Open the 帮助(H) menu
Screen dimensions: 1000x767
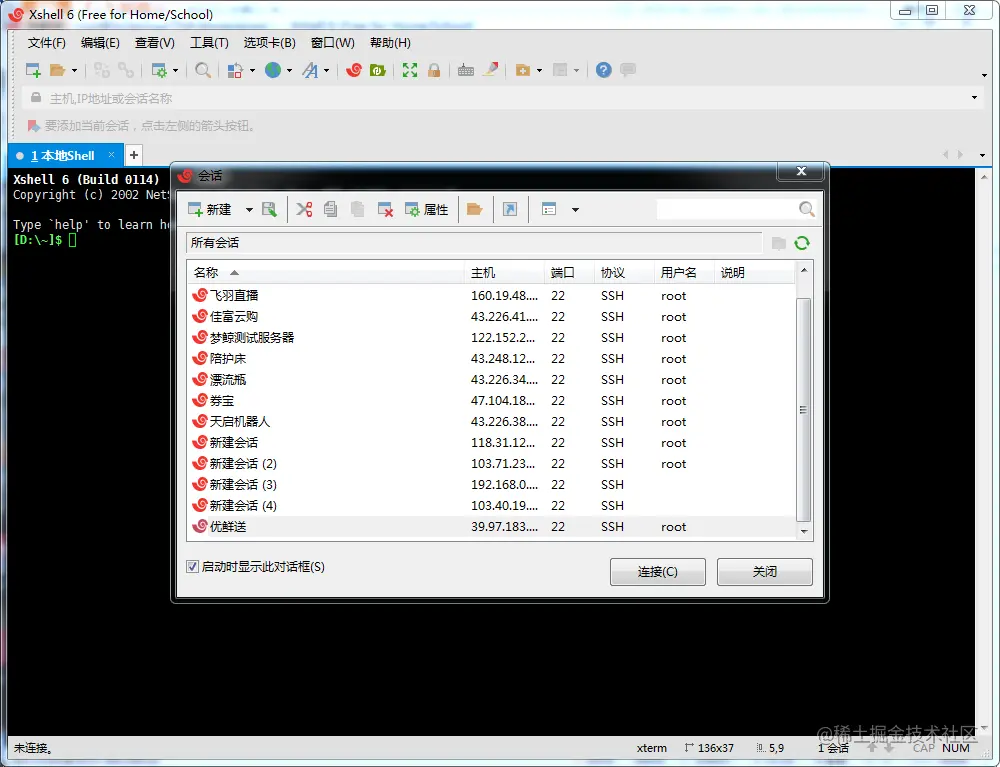click(390, 43)
